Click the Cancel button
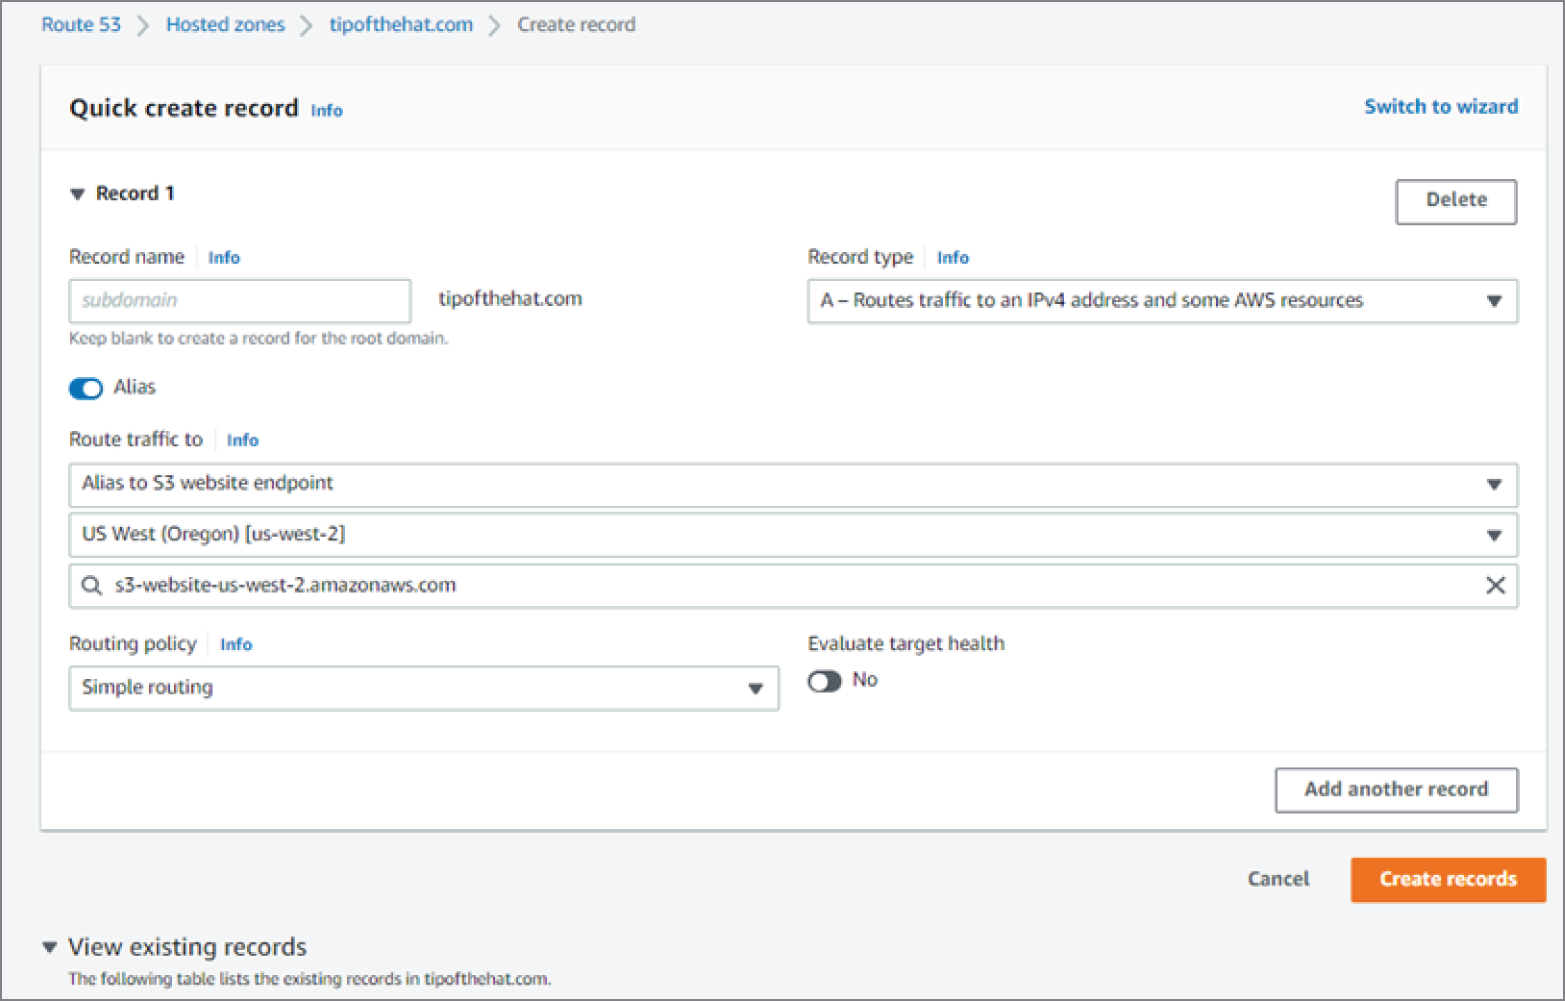The height and width of the screenshot is (1001, 1565). tap(1278, 879)
